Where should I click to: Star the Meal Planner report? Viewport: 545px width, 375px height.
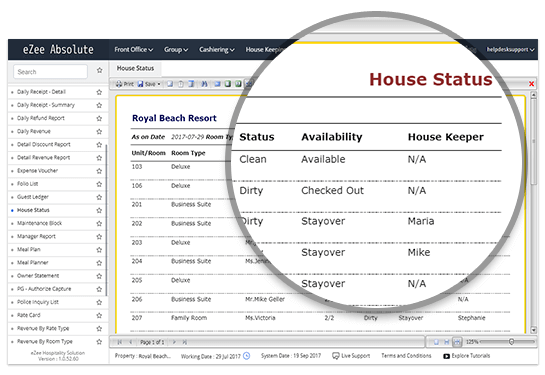99,263
